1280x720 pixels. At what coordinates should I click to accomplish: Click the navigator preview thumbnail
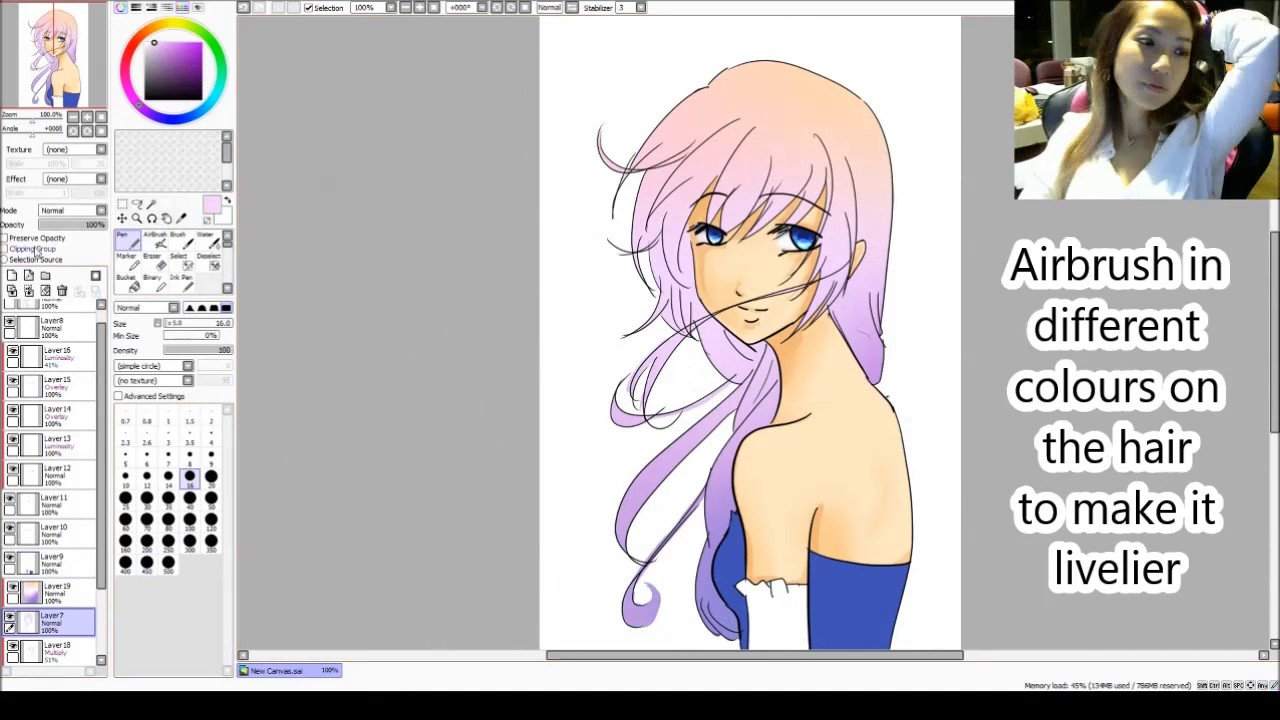click(54, 54)
